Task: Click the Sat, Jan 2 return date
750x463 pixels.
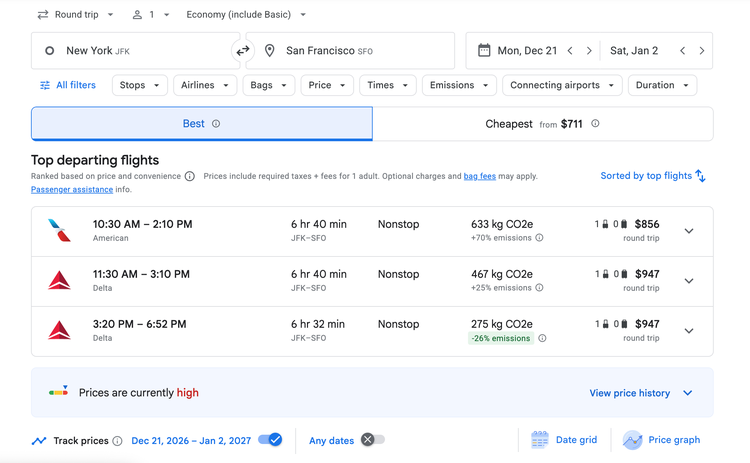Action: tap(634, 51)
